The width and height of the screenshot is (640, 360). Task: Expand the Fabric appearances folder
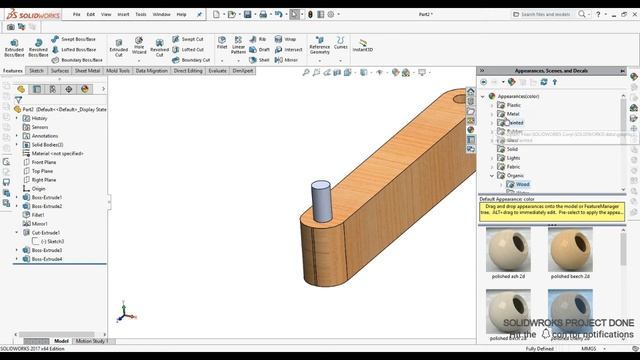coord(492,167)
